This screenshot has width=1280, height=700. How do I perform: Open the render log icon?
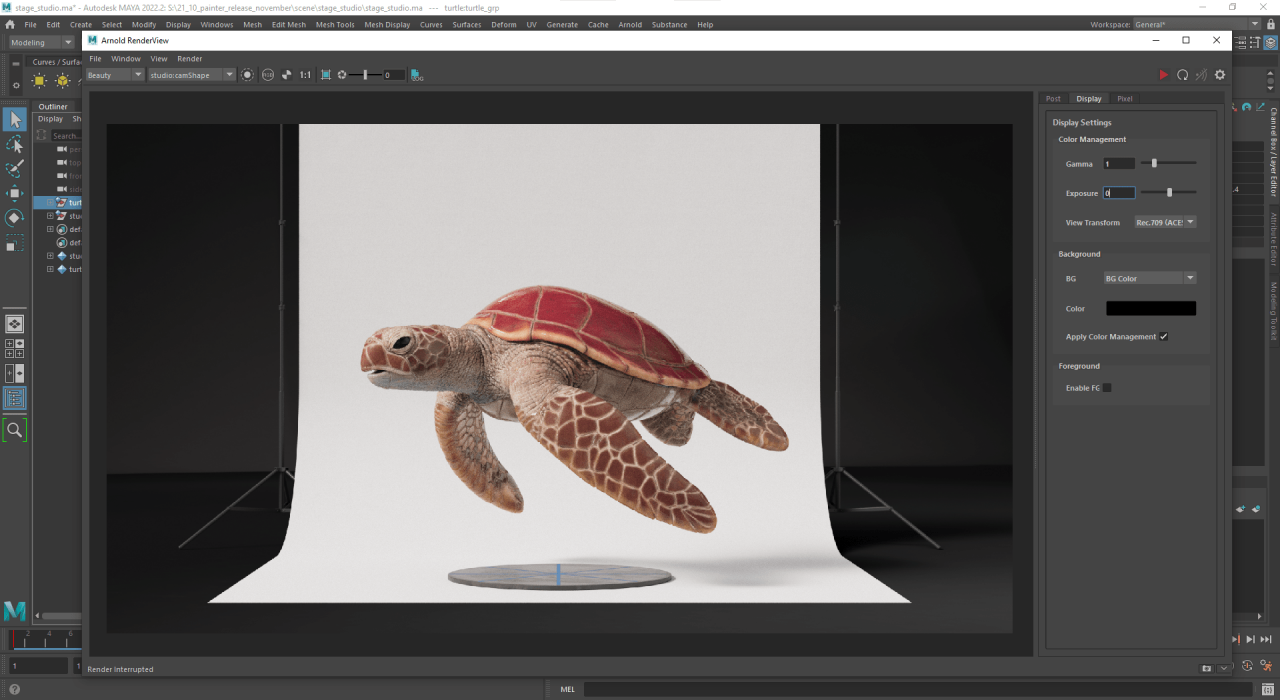click(416, 75)
